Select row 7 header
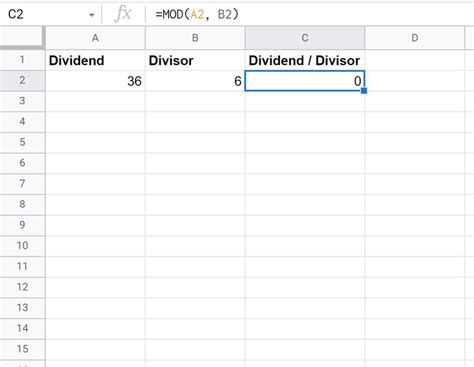The width and height of the screenshot is (474, 367). point(22,184)
